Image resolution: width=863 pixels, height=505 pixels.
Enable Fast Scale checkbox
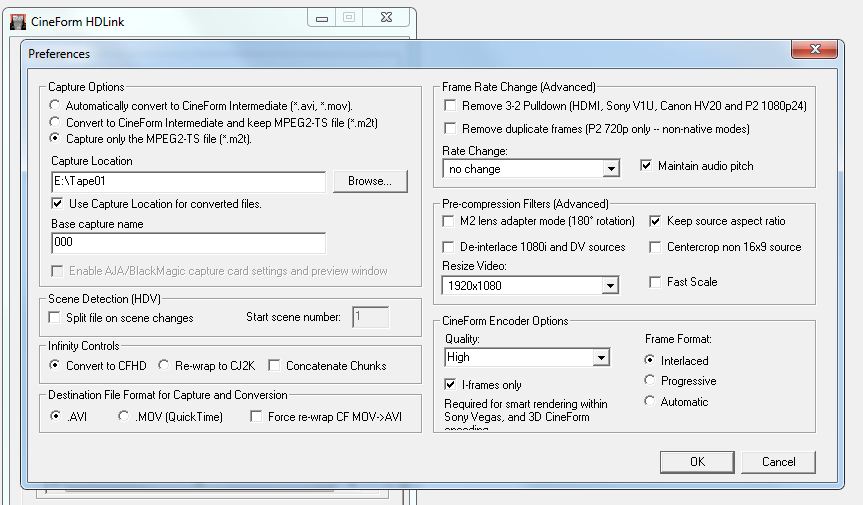point(655,282)
